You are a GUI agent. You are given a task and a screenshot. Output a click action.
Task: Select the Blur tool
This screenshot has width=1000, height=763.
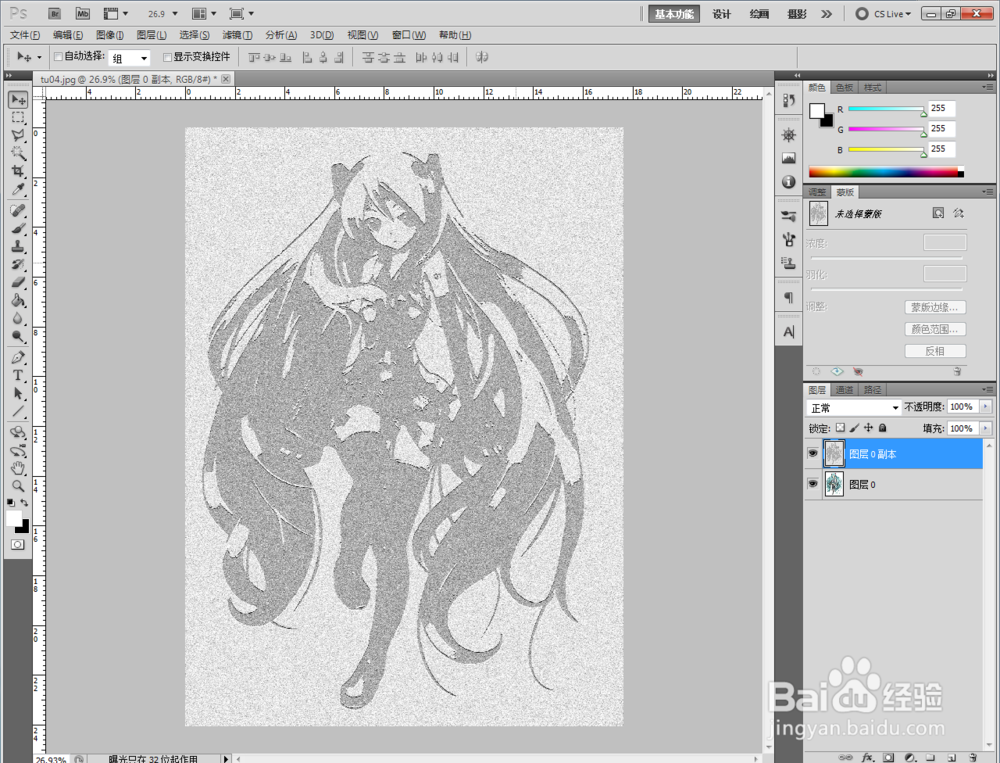click(18, 318)
